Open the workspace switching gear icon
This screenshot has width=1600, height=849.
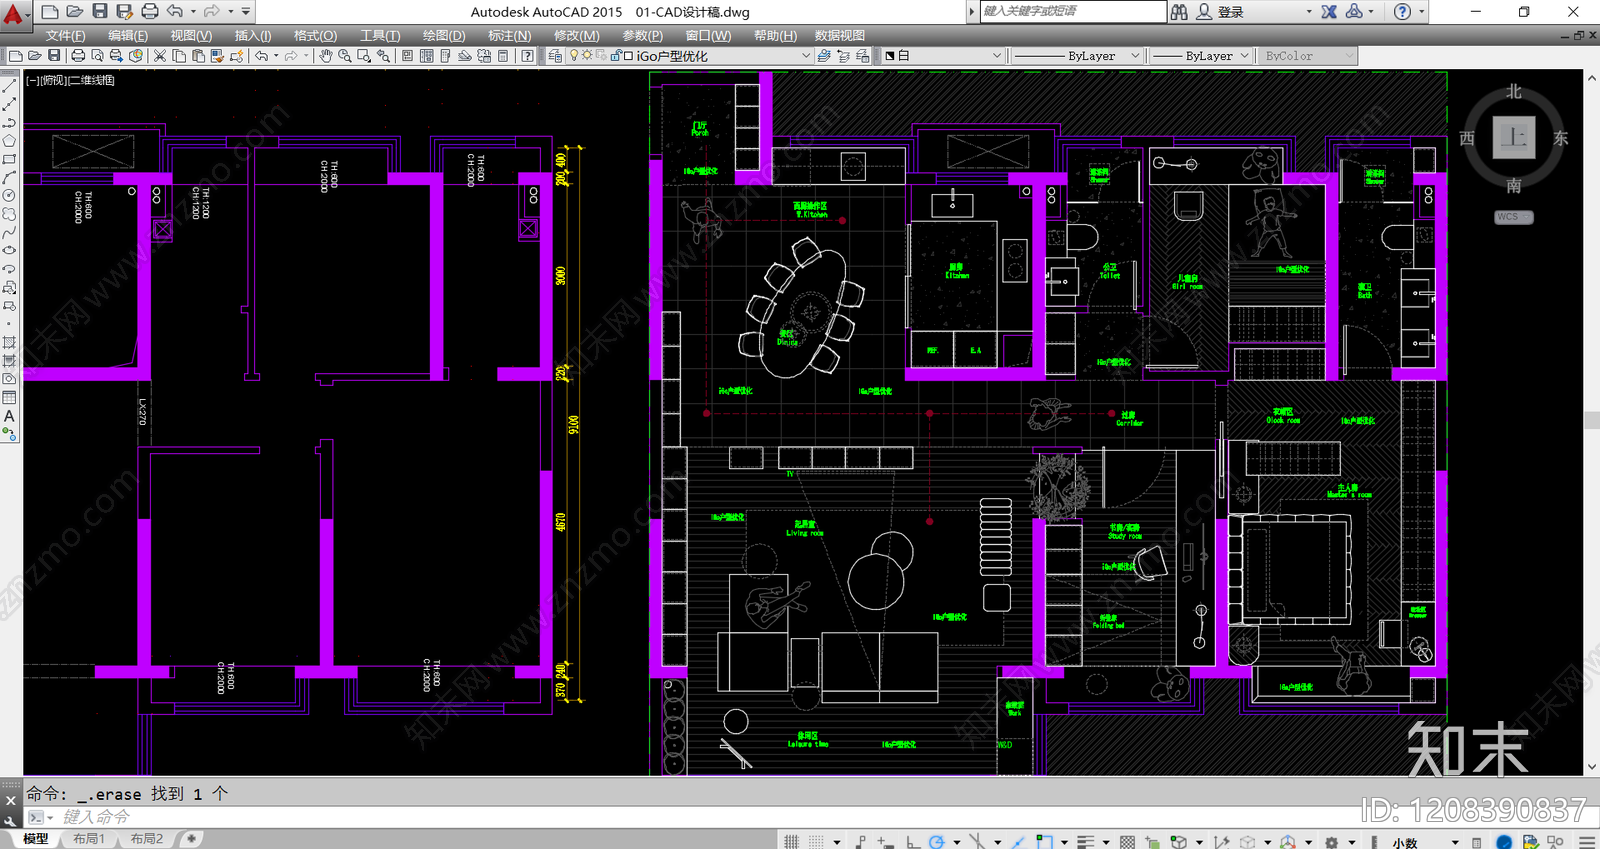pos(1332,842)
